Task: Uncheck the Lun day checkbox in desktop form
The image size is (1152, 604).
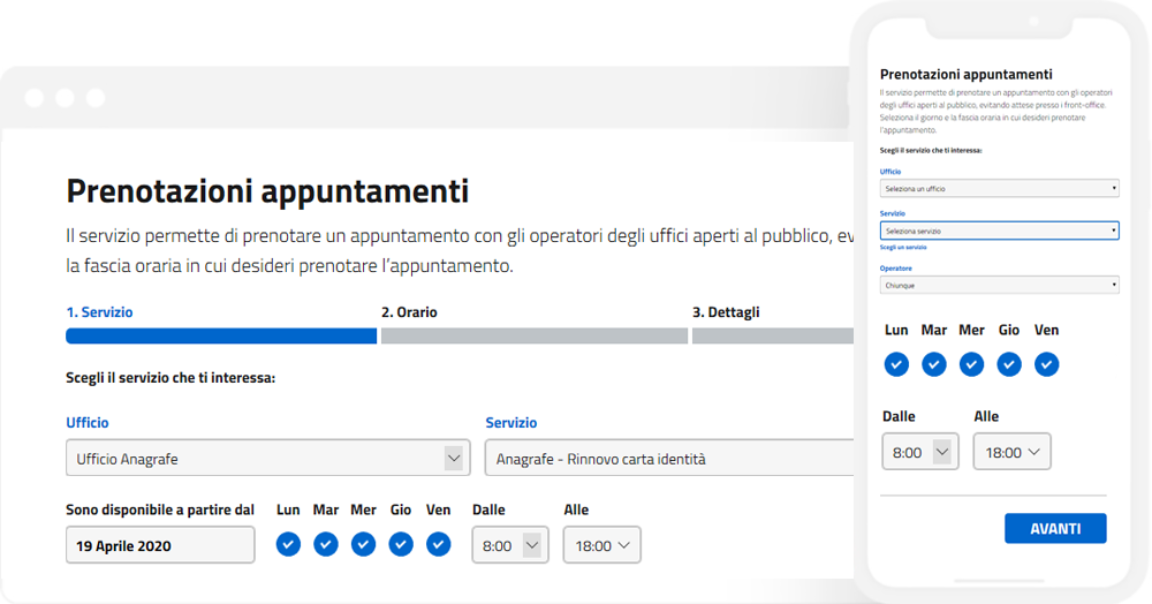Action: [288, 544]
